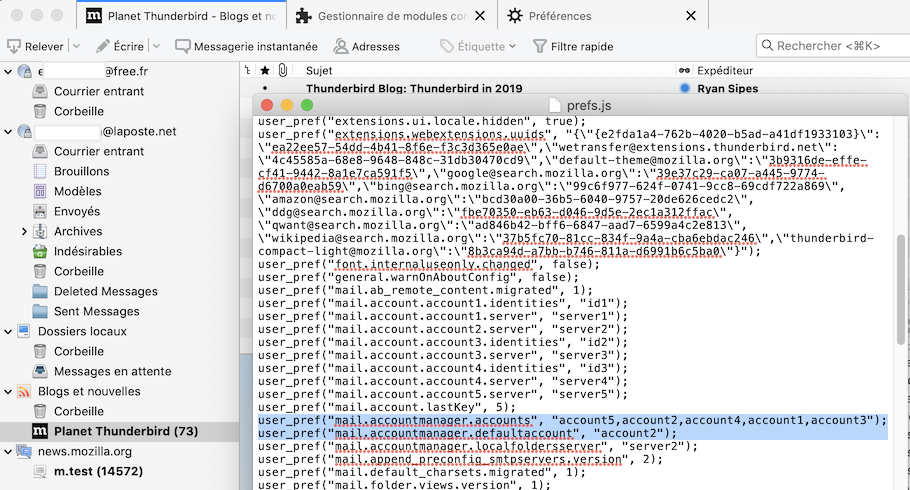Collapse the Dossiers locaux section
Image resolution: width=910 pixels, height=490 pixels.
[x=8, y=332]
